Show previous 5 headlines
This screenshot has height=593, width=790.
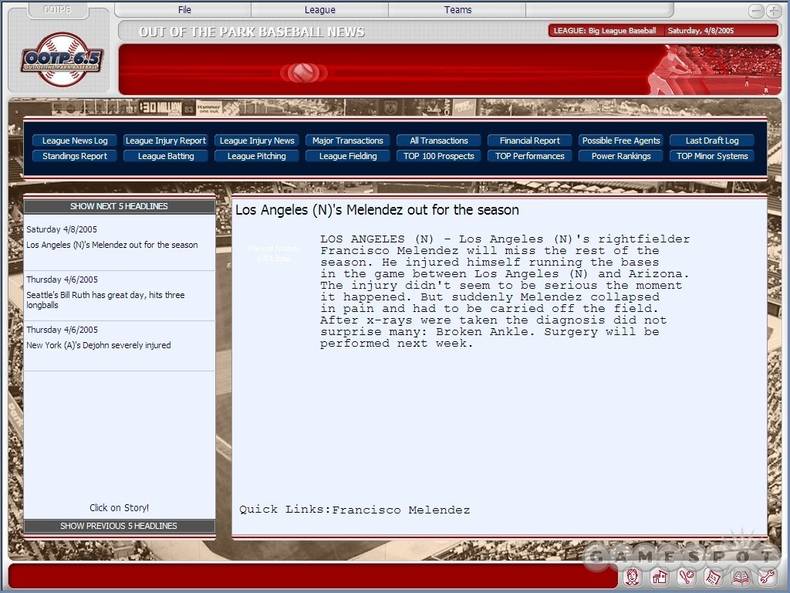(x=119, y=526)
